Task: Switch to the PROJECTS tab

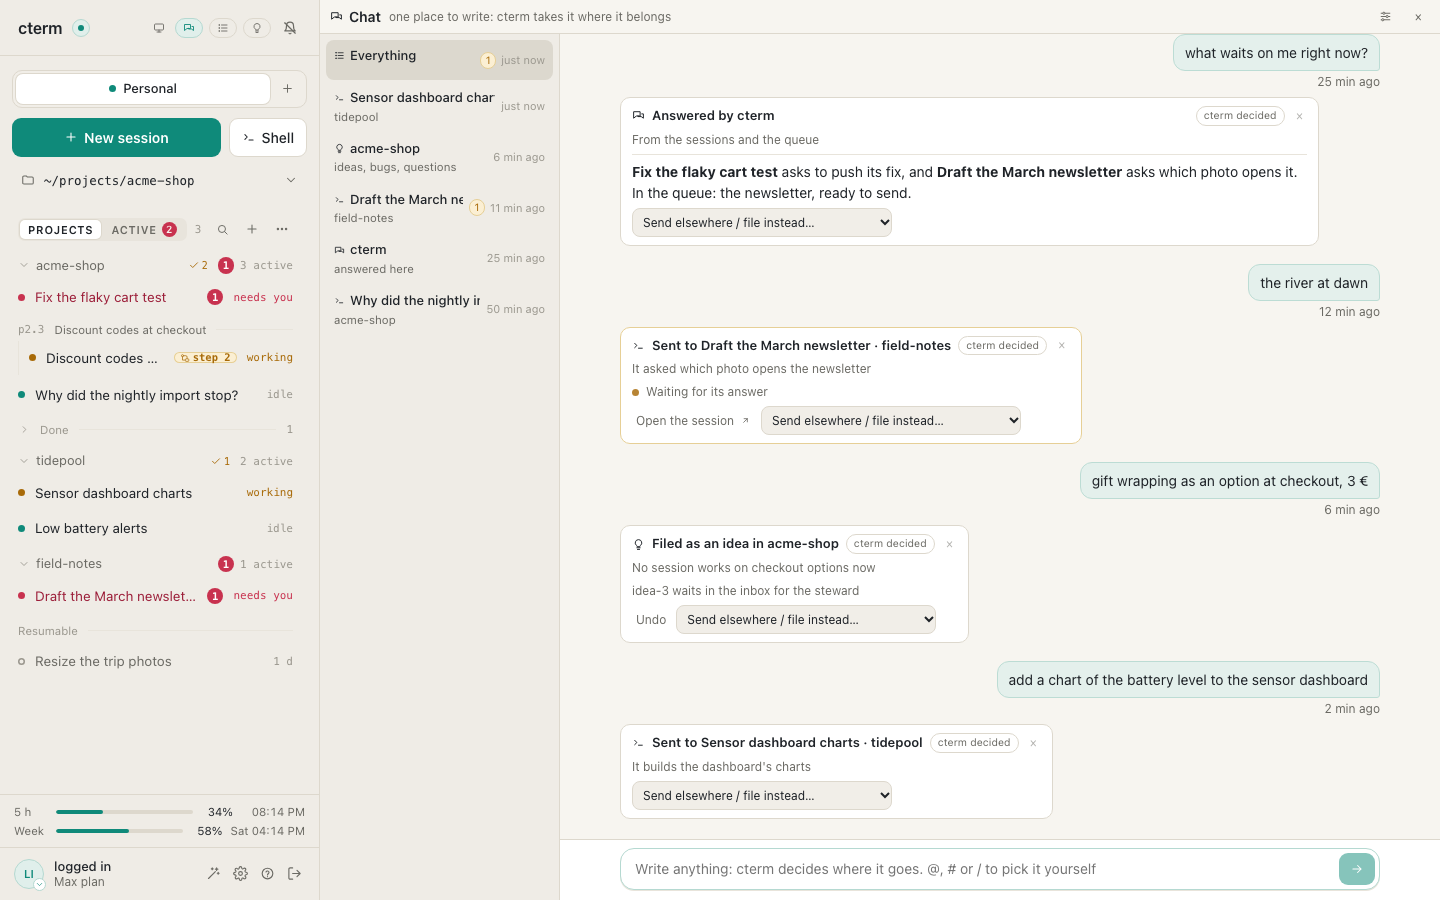Action: click(60, 230)
